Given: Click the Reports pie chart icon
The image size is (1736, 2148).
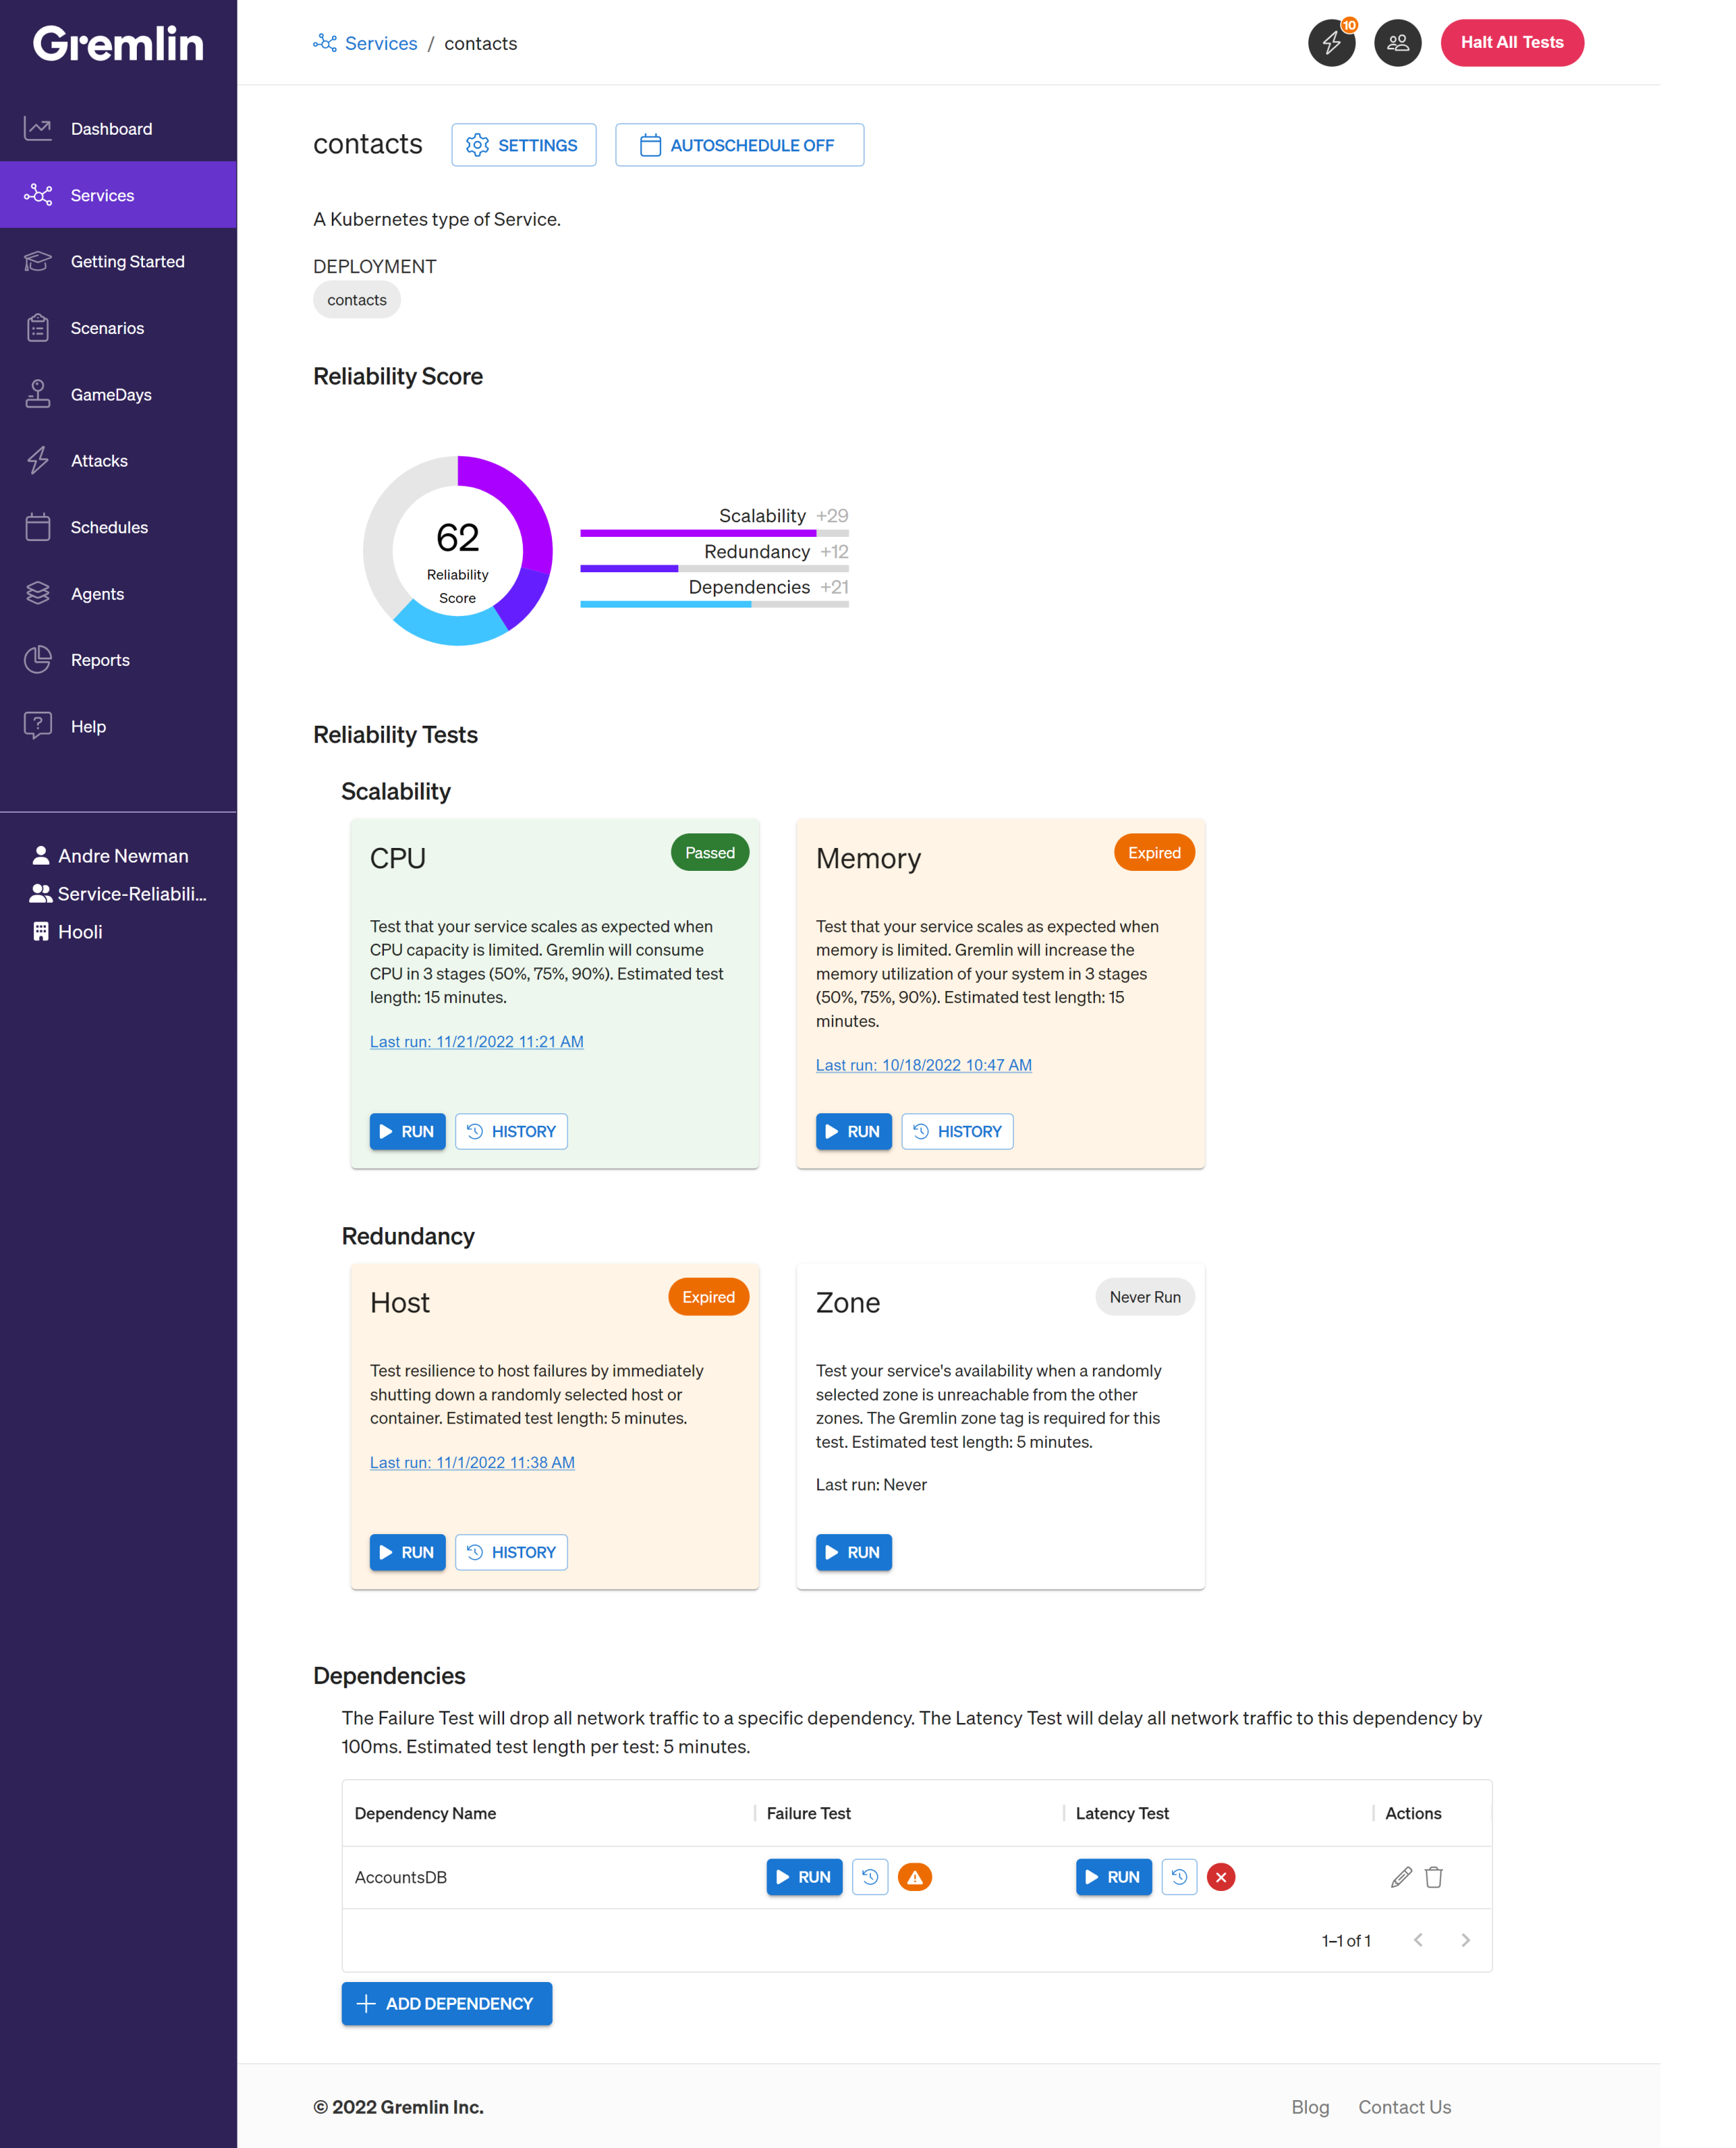Looking at the screenshot, I should [38, 659].
